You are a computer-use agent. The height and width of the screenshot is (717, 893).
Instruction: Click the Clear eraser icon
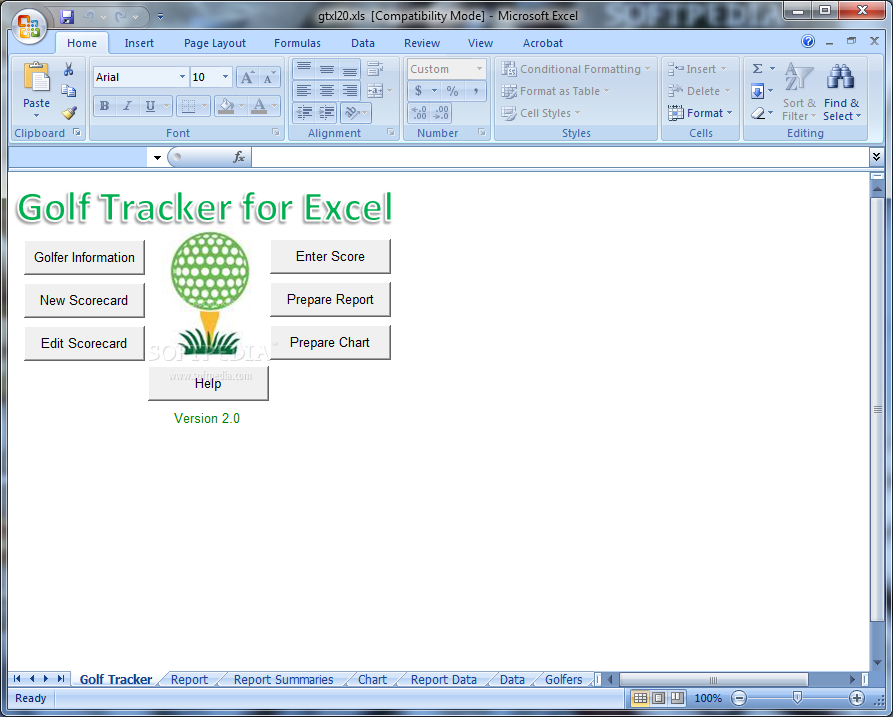[x=757, y=113]
